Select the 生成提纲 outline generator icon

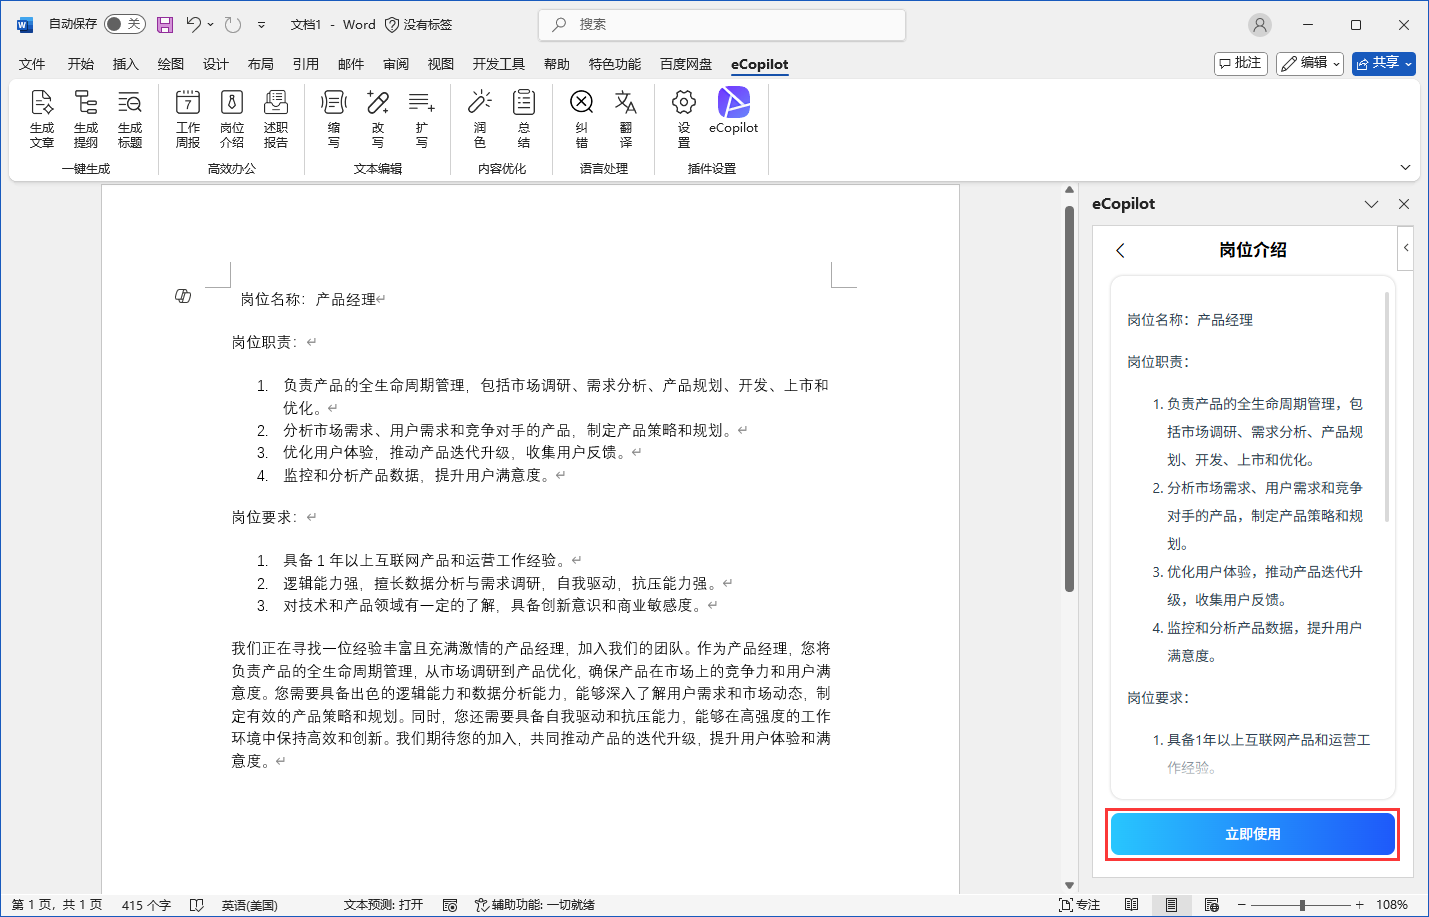(86, 118)
